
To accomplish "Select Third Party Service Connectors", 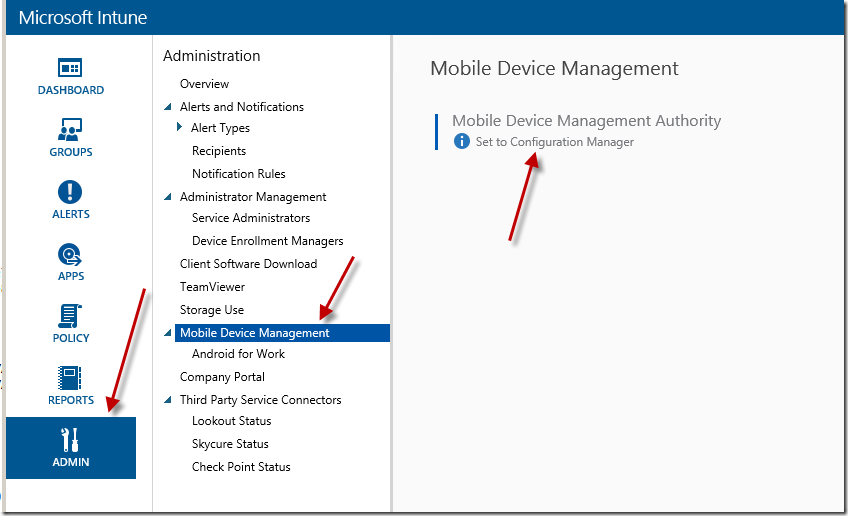I will [x=261, y=400].
